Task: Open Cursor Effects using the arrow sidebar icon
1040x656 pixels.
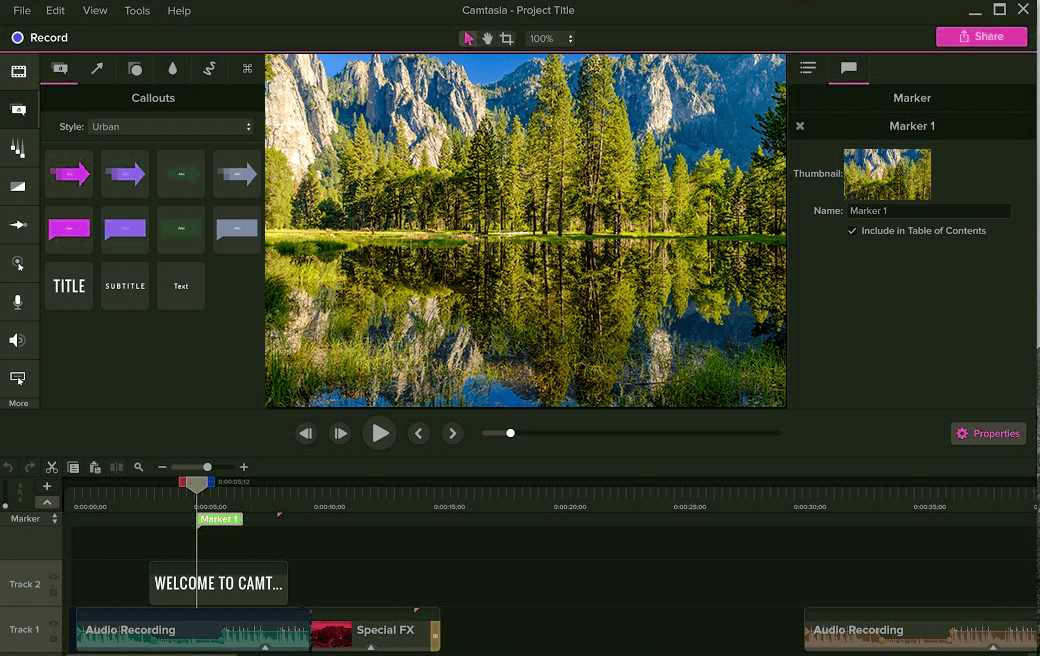Action: tap(20, 225)
